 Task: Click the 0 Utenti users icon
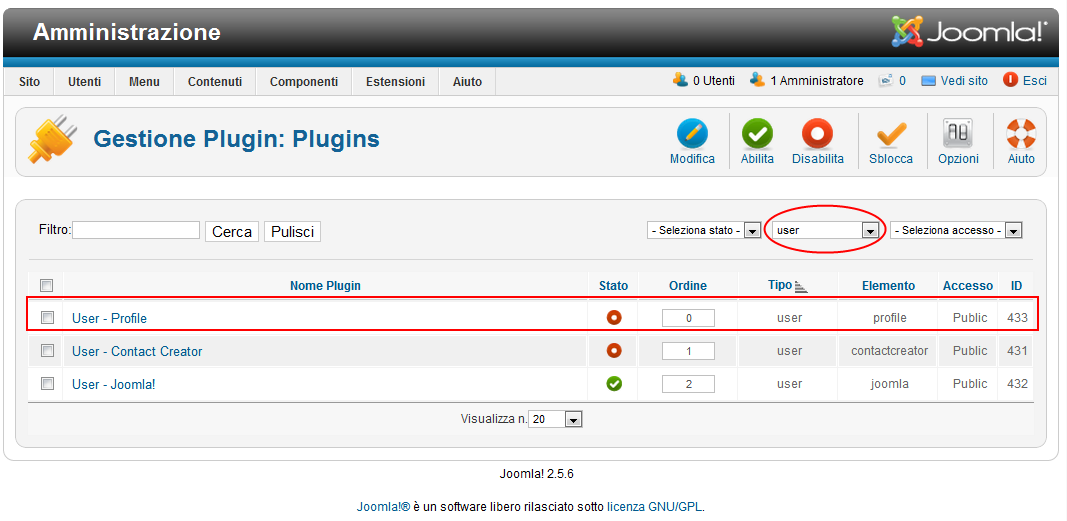click(x=680, y=80)
